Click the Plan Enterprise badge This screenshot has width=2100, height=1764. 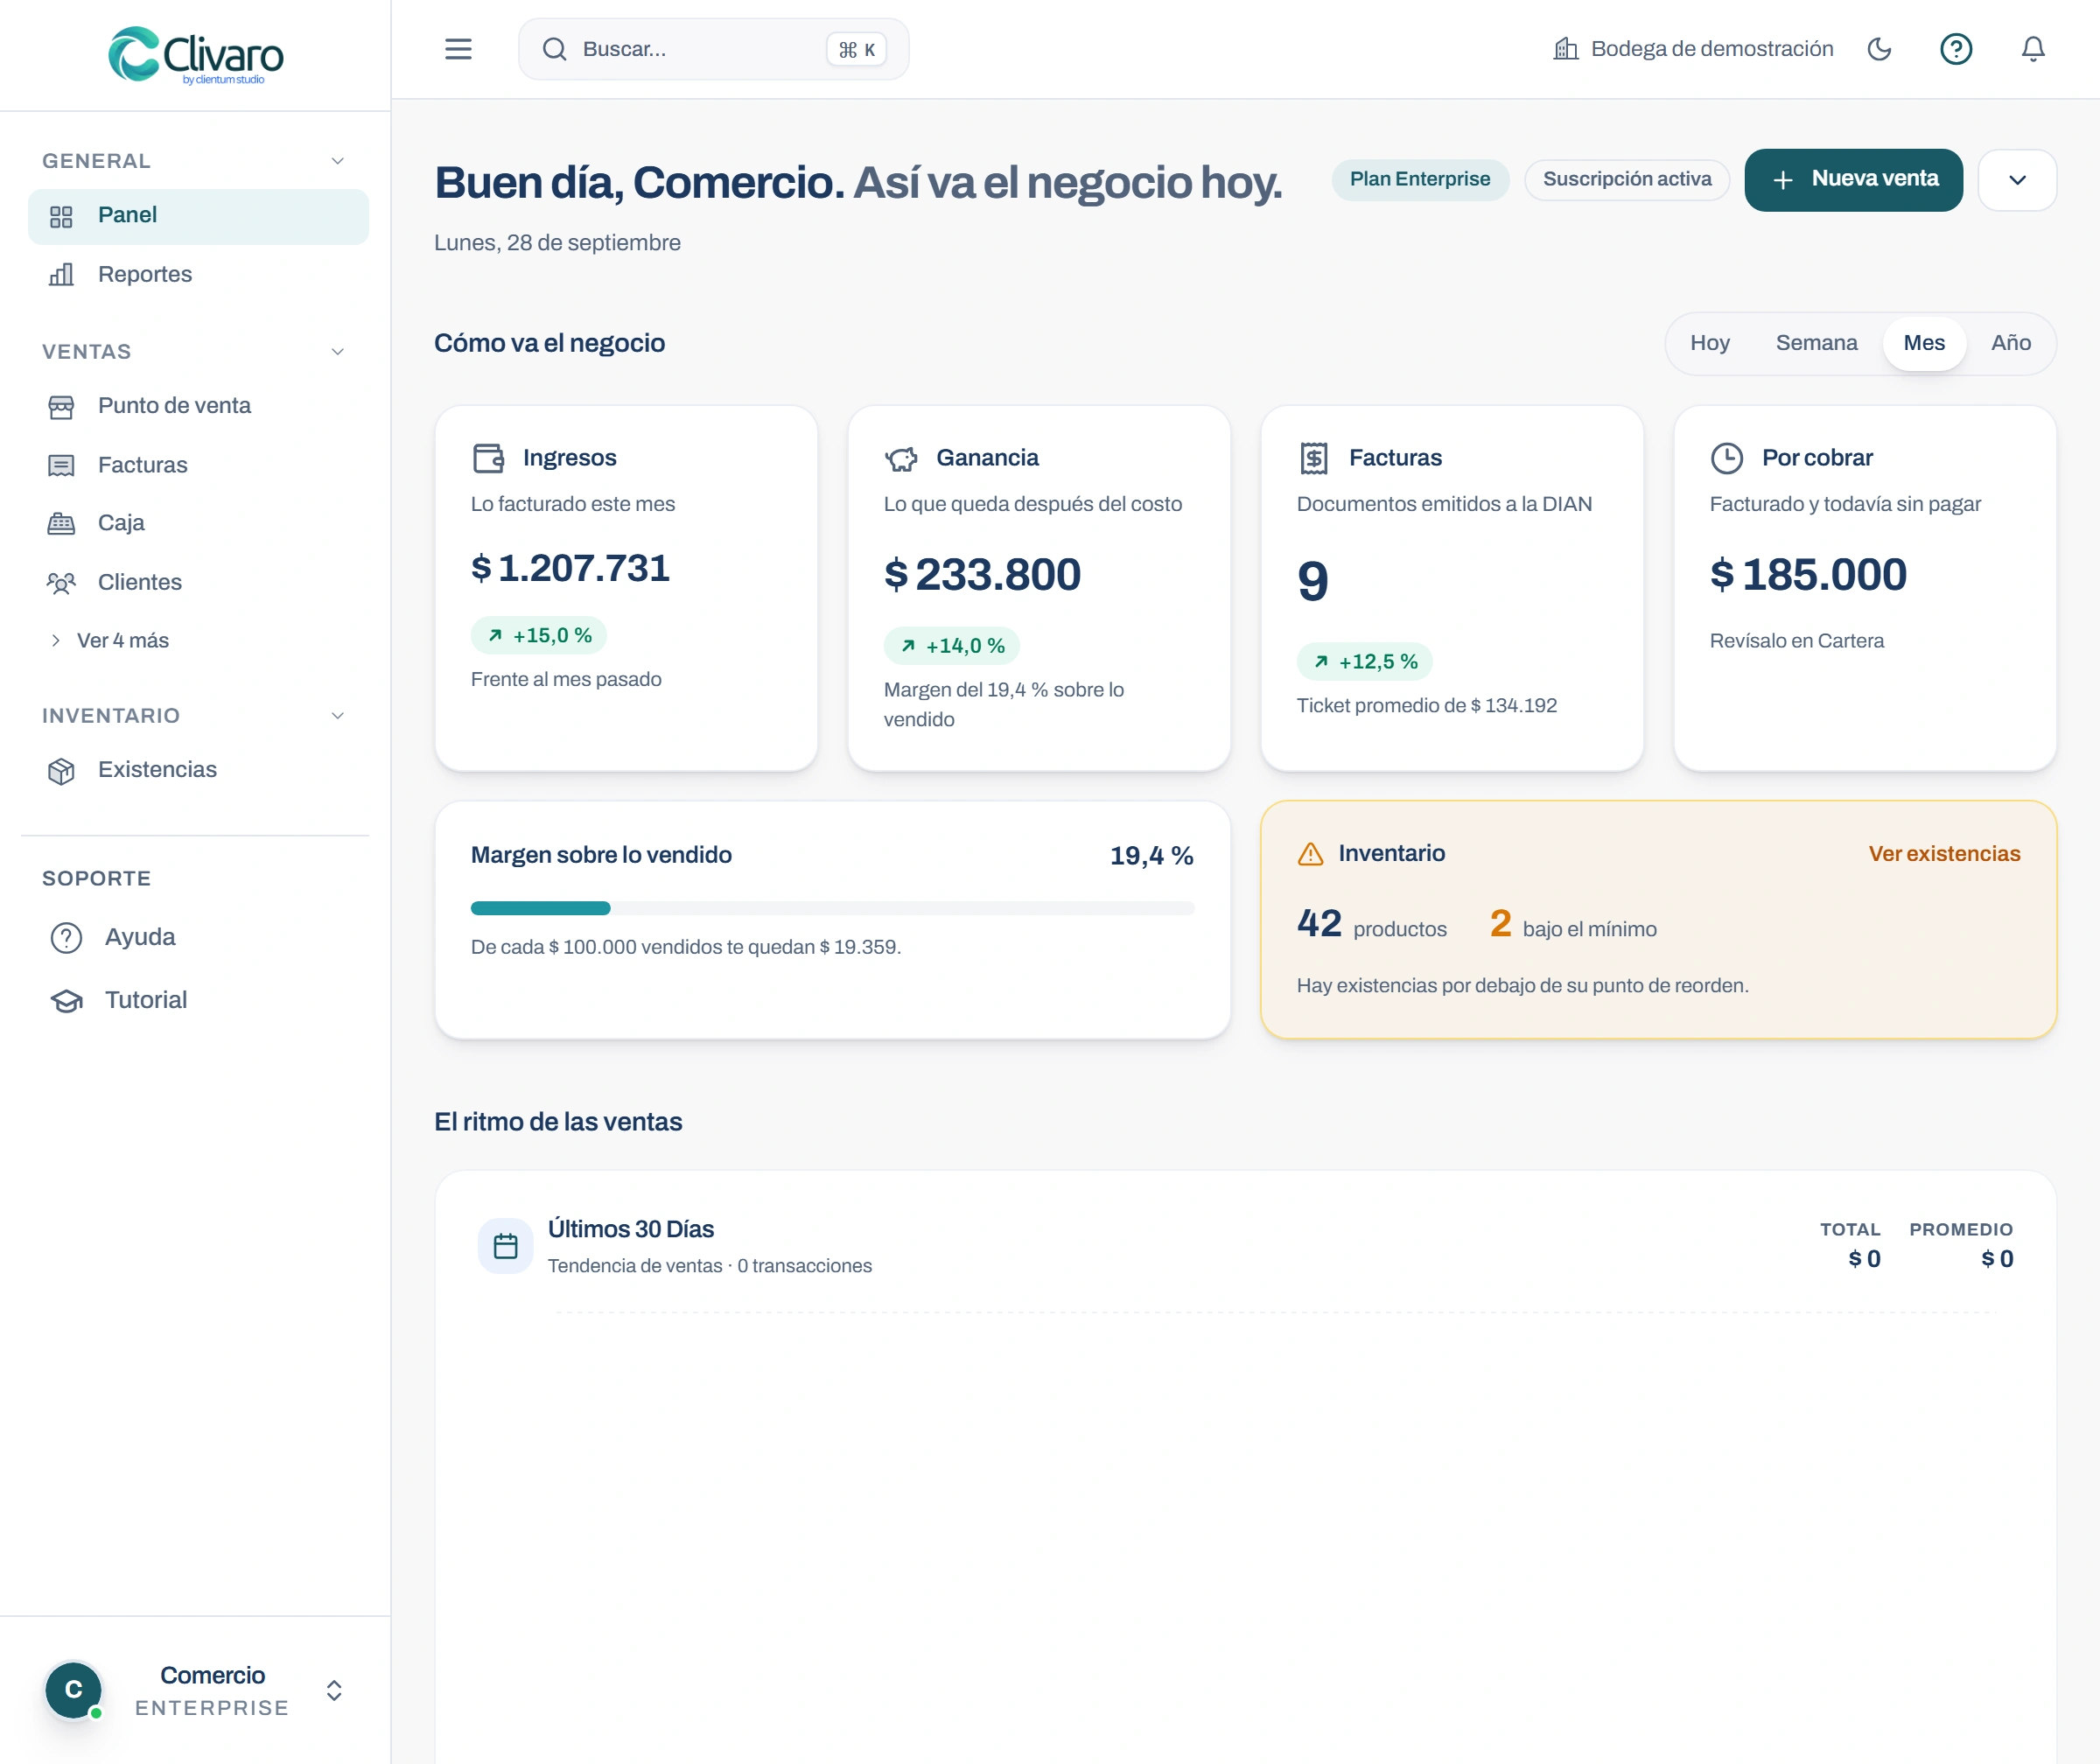pyautogui.click(x=1419, y=179)
